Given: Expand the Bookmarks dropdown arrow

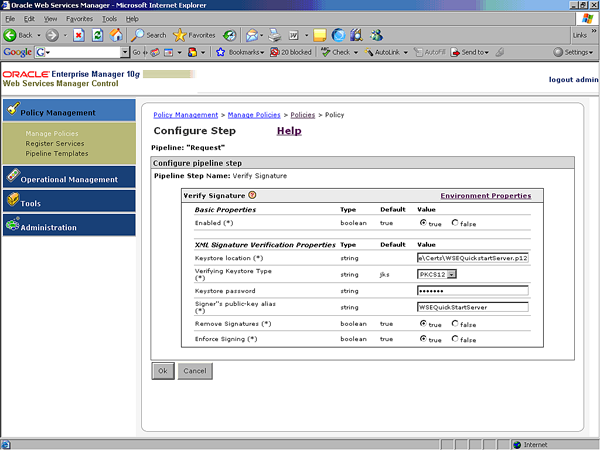Looking at the screenshot, I should click(x=262, y=52).
